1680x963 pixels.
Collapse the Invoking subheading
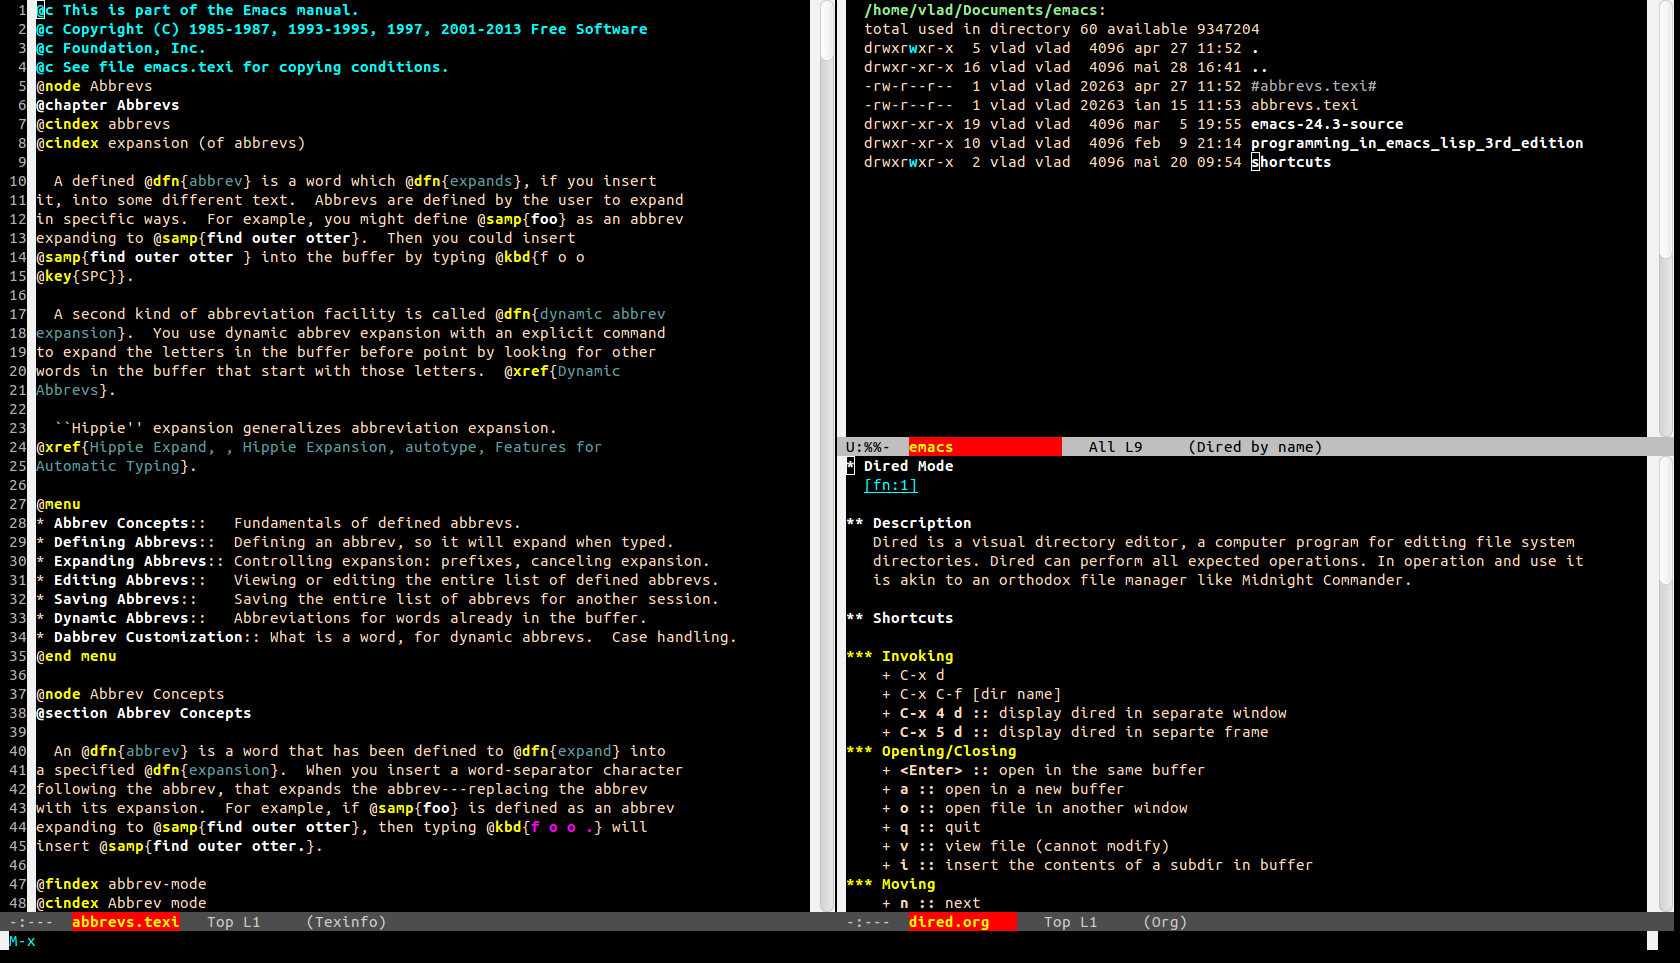900,656
